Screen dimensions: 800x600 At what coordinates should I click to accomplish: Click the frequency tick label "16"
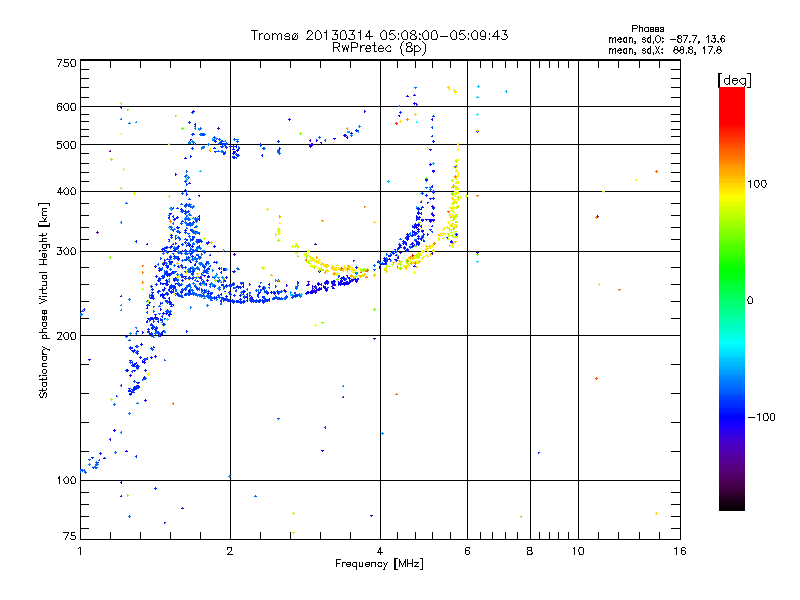(x=680, y=551)
